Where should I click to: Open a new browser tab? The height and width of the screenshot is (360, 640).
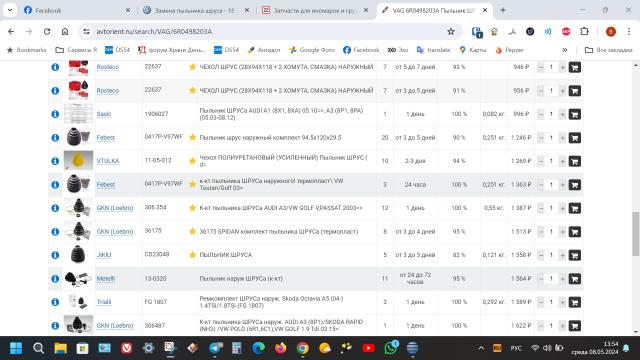[x=503, y=10]
